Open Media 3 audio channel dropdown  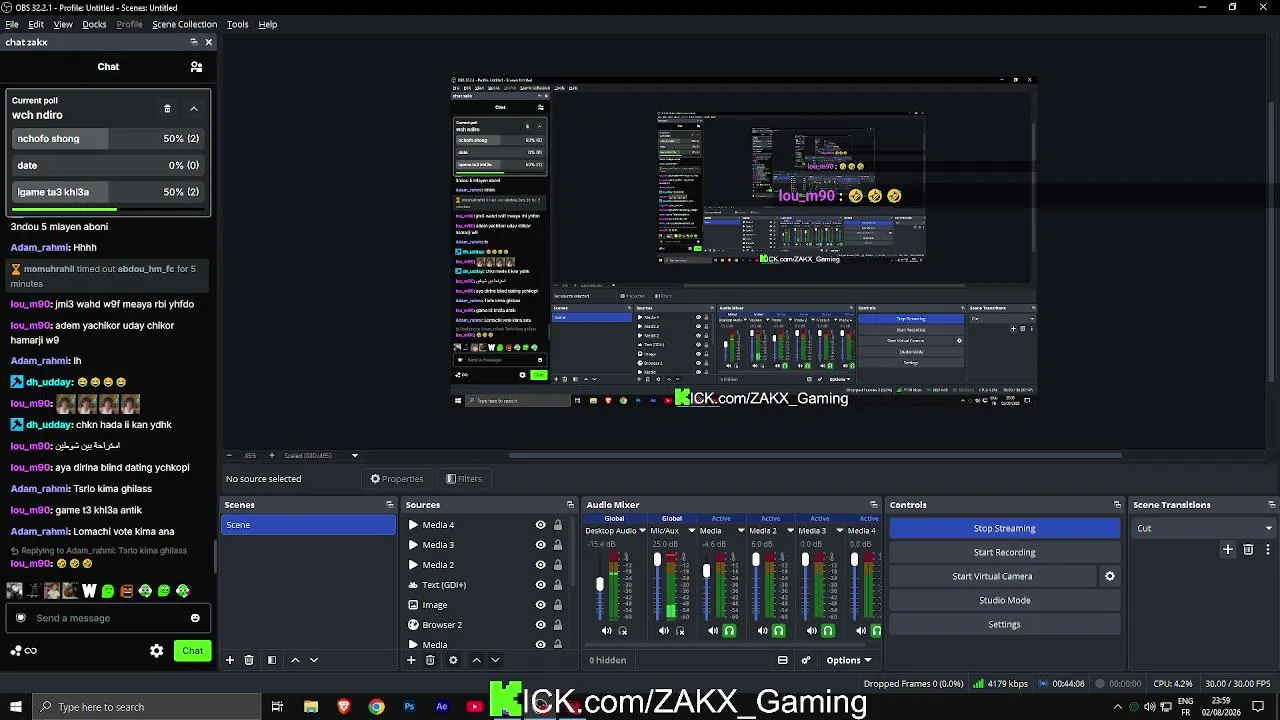(x=839, y=531)
